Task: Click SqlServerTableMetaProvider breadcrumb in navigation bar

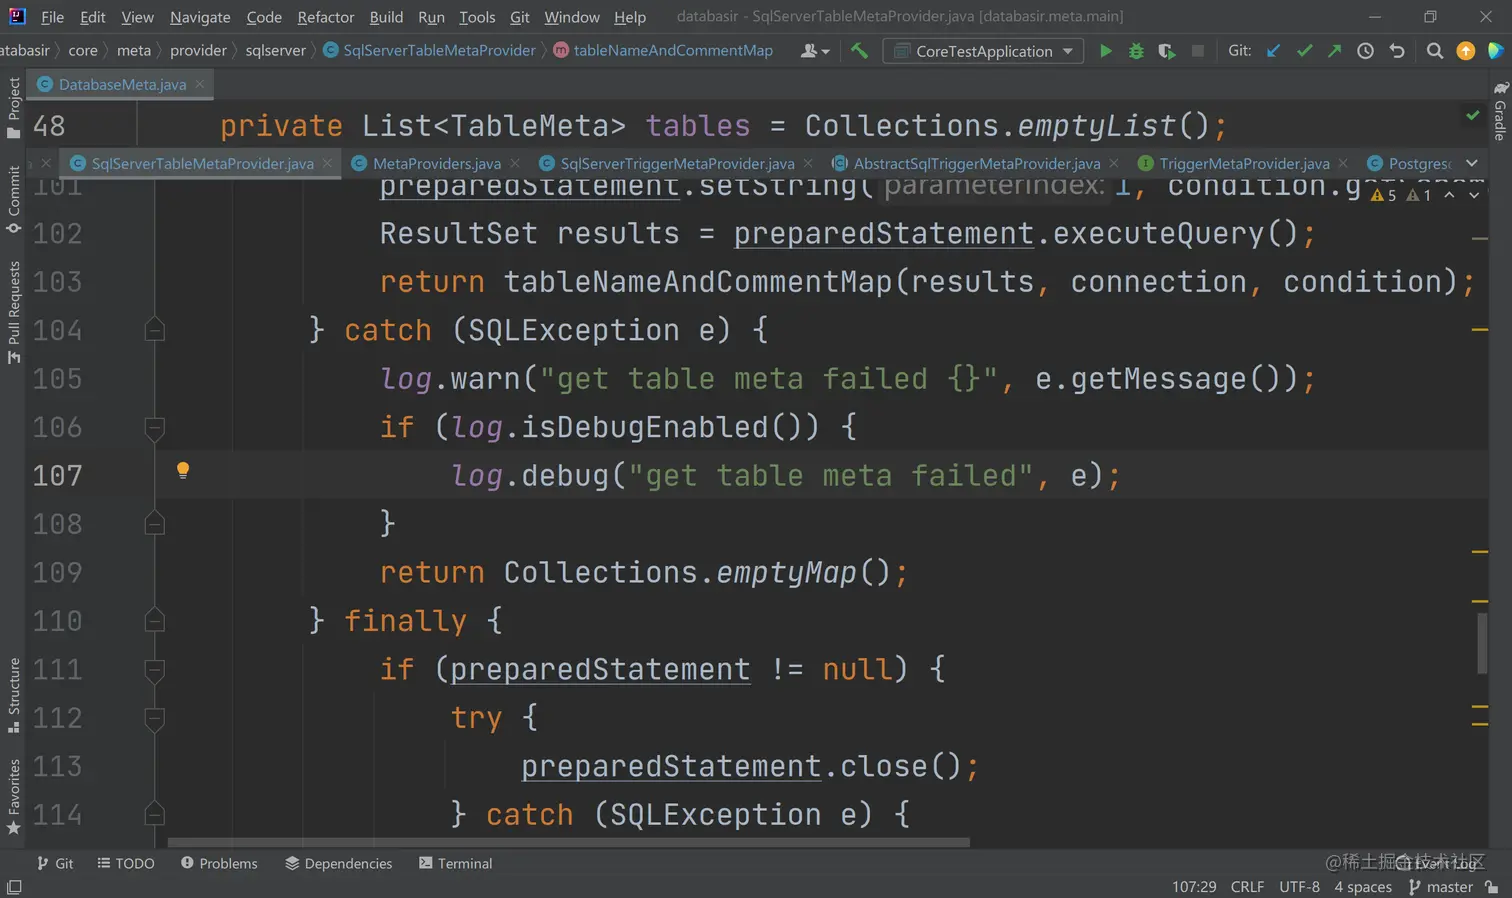Action: click(430, 50)
